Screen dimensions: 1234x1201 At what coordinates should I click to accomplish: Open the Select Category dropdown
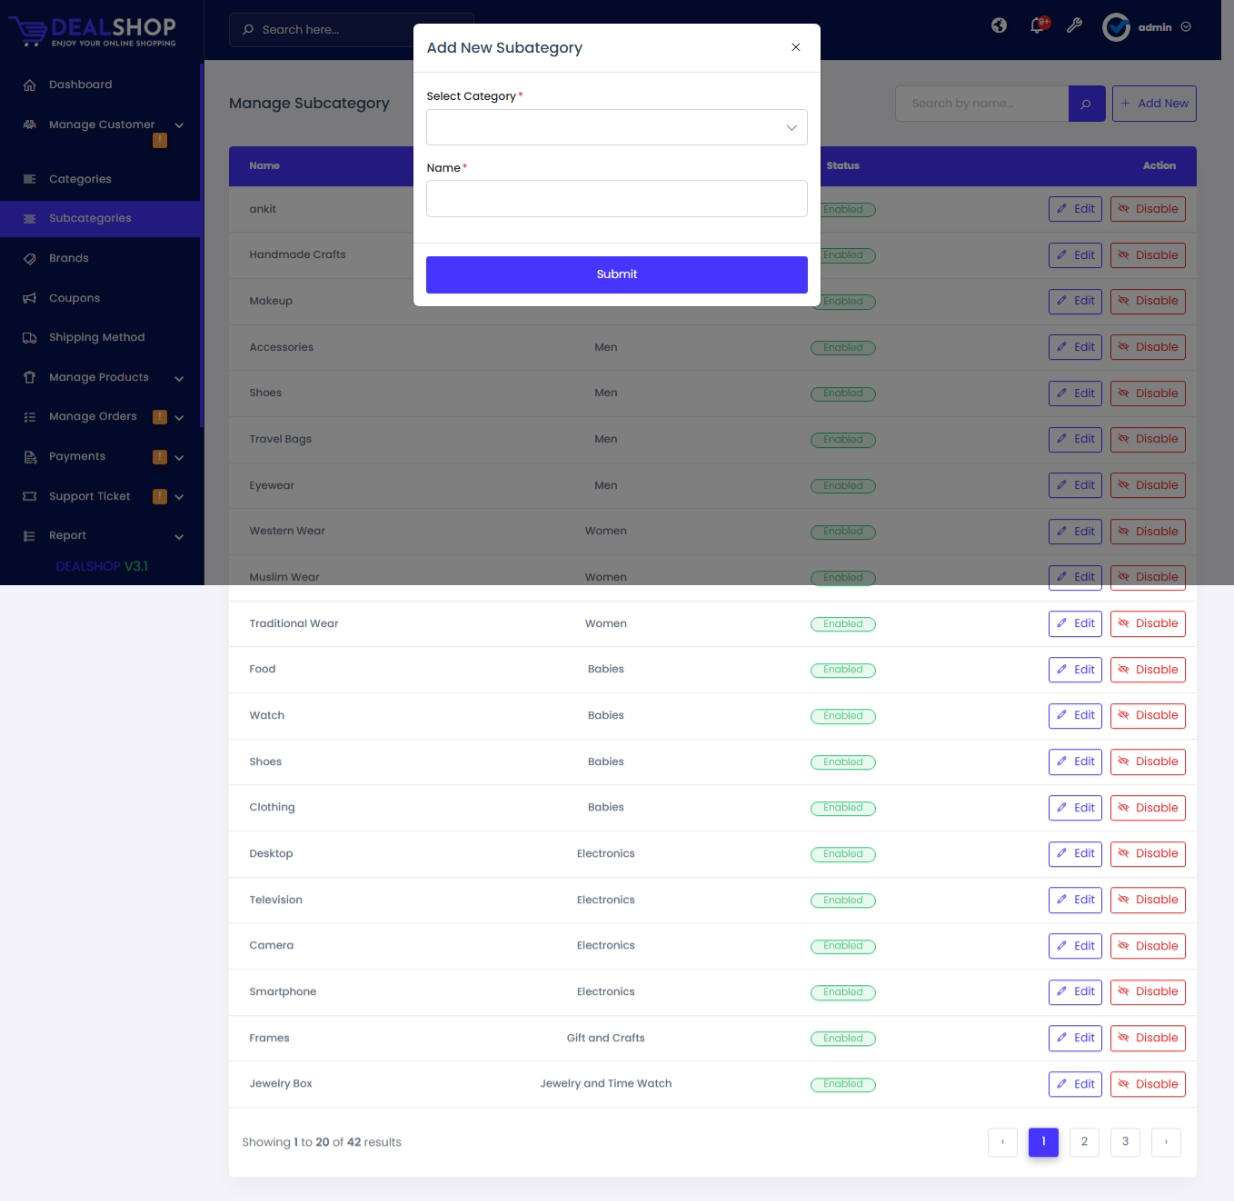click(x=616, y=128)
